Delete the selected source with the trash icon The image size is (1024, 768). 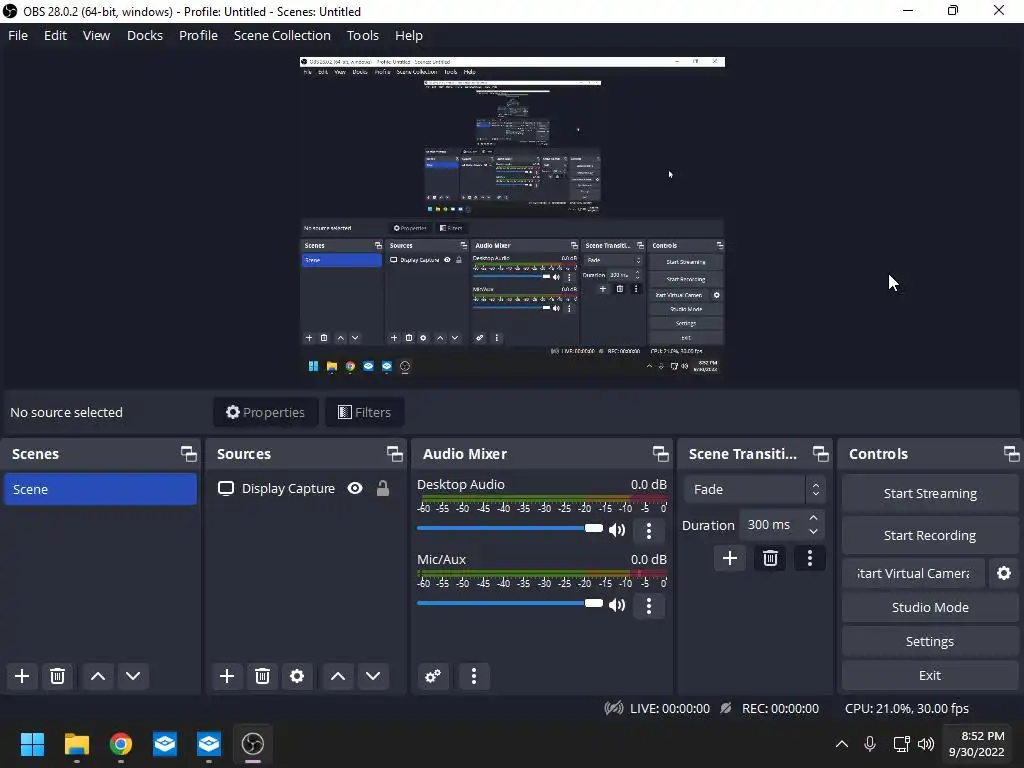263,676
